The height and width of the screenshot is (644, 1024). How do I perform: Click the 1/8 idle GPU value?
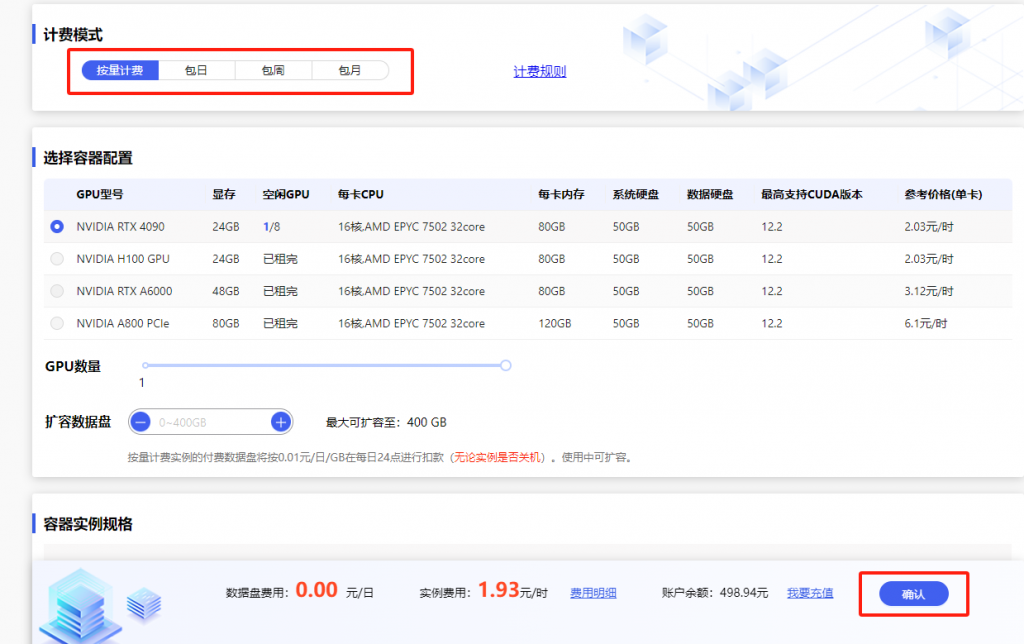click(x=272, y=227)
